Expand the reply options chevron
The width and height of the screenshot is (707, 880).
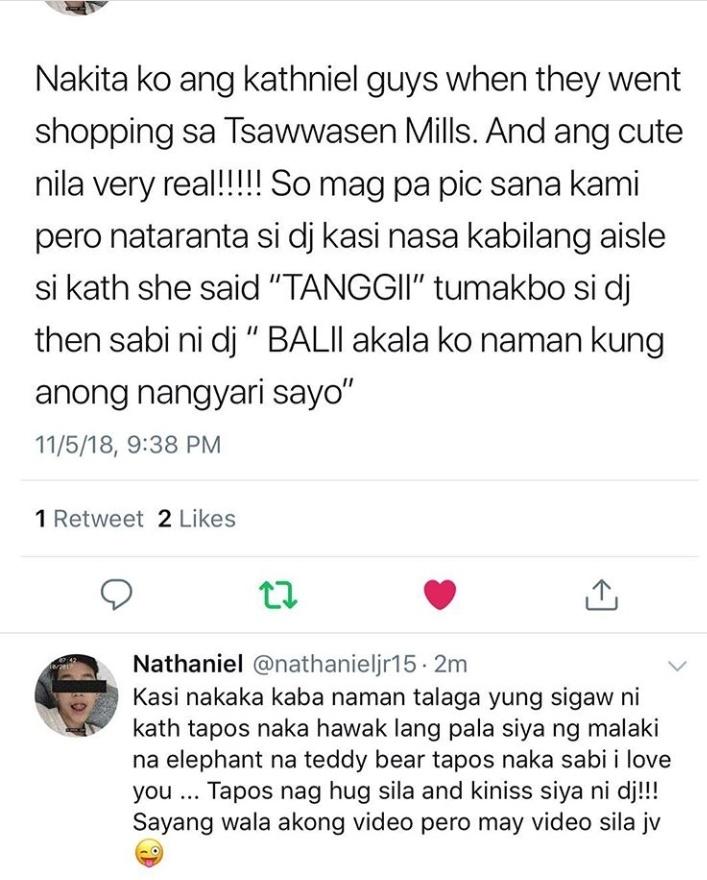coord(678,666)
